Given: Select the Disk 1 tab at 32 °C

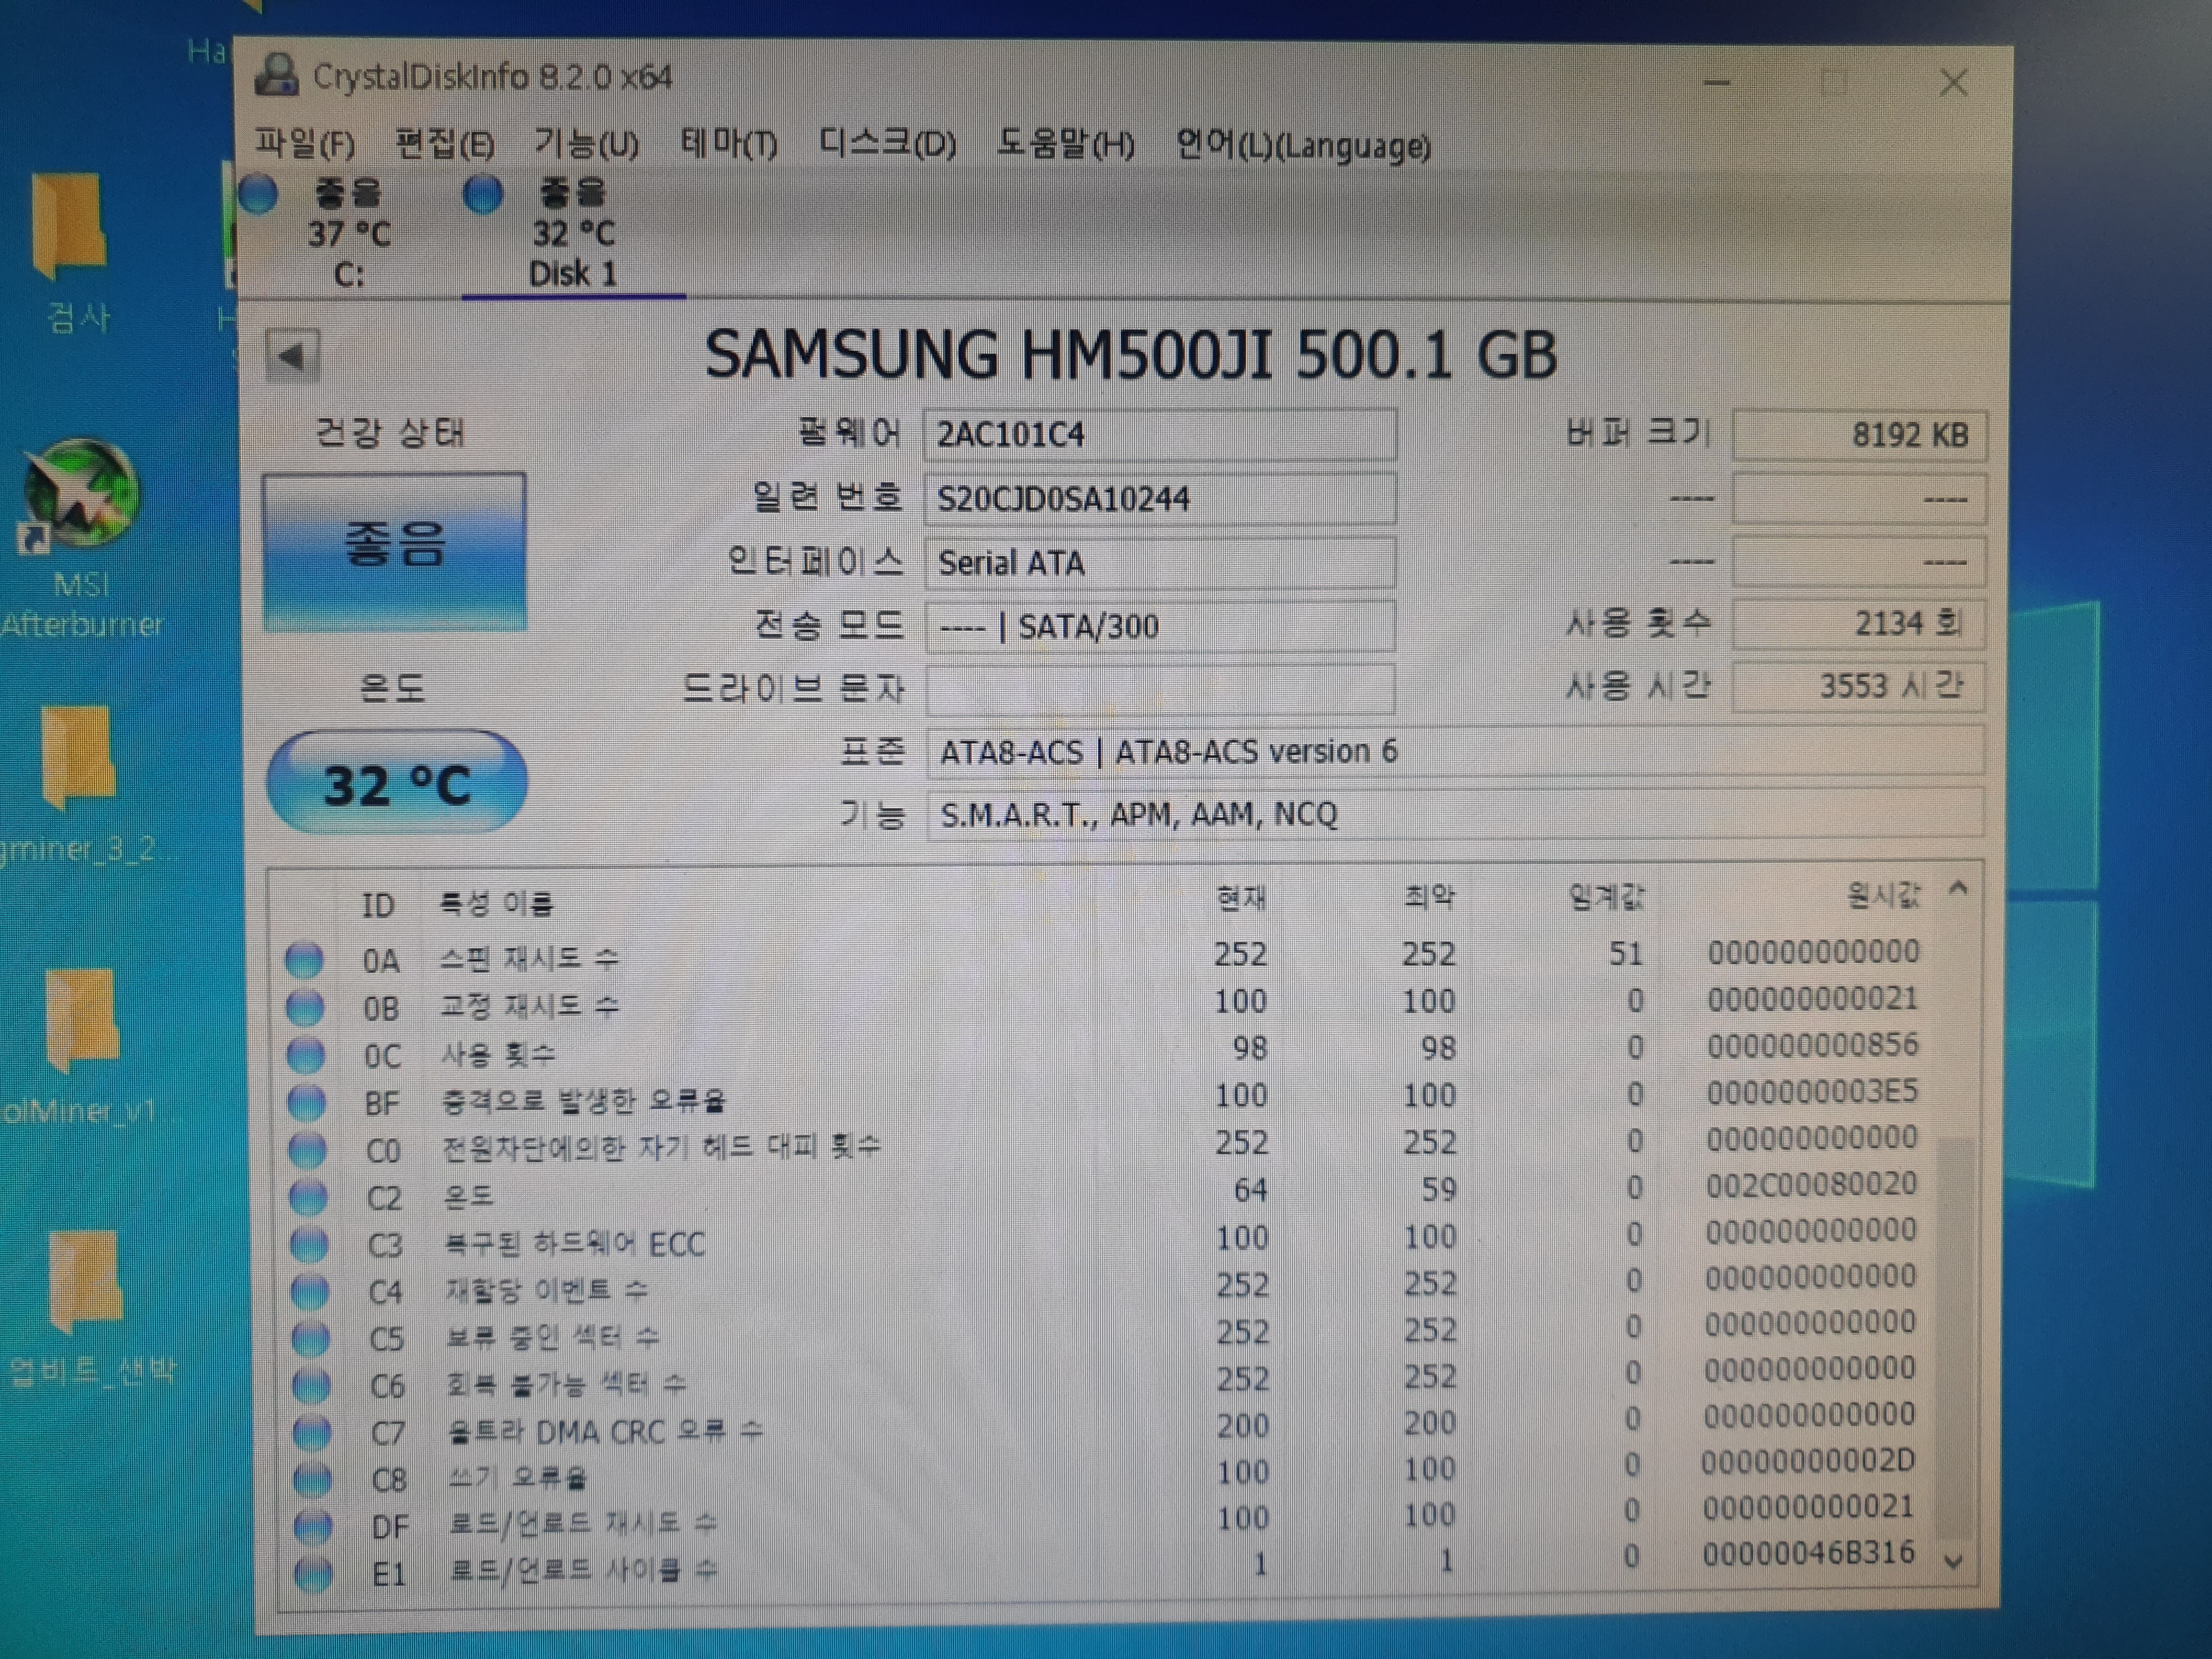Looking at the screenshot, I should tap(573, 233).
